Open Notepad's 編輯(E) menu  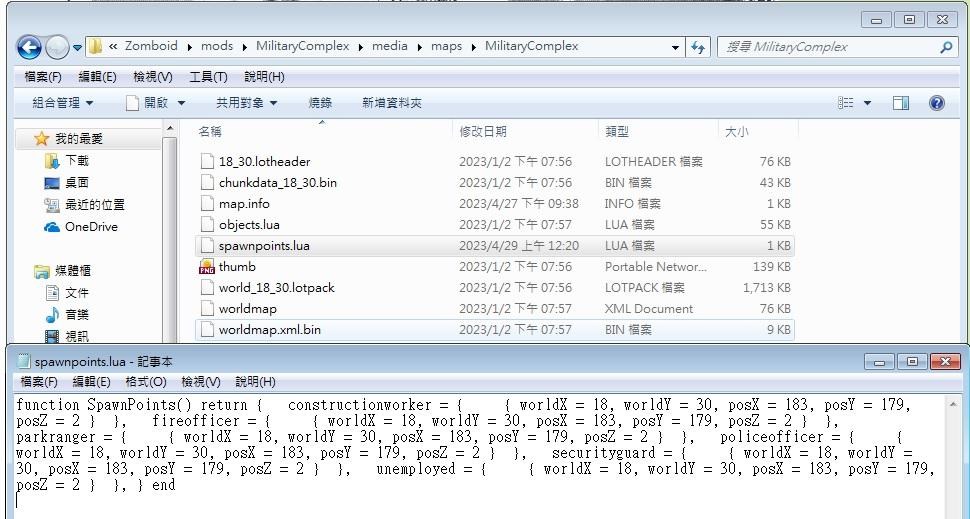pyautogui.click(x=92, y=382)
